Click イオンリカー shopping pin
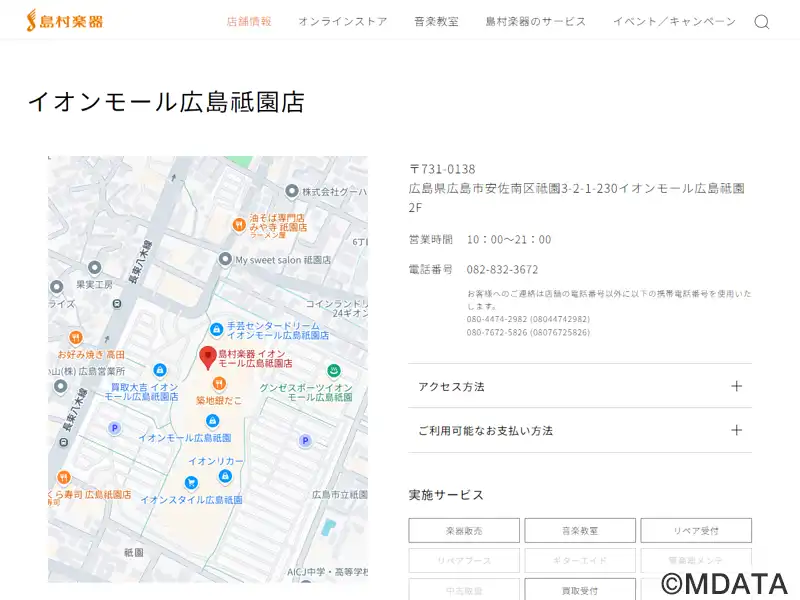800x600 pixels. click(225, 477)
